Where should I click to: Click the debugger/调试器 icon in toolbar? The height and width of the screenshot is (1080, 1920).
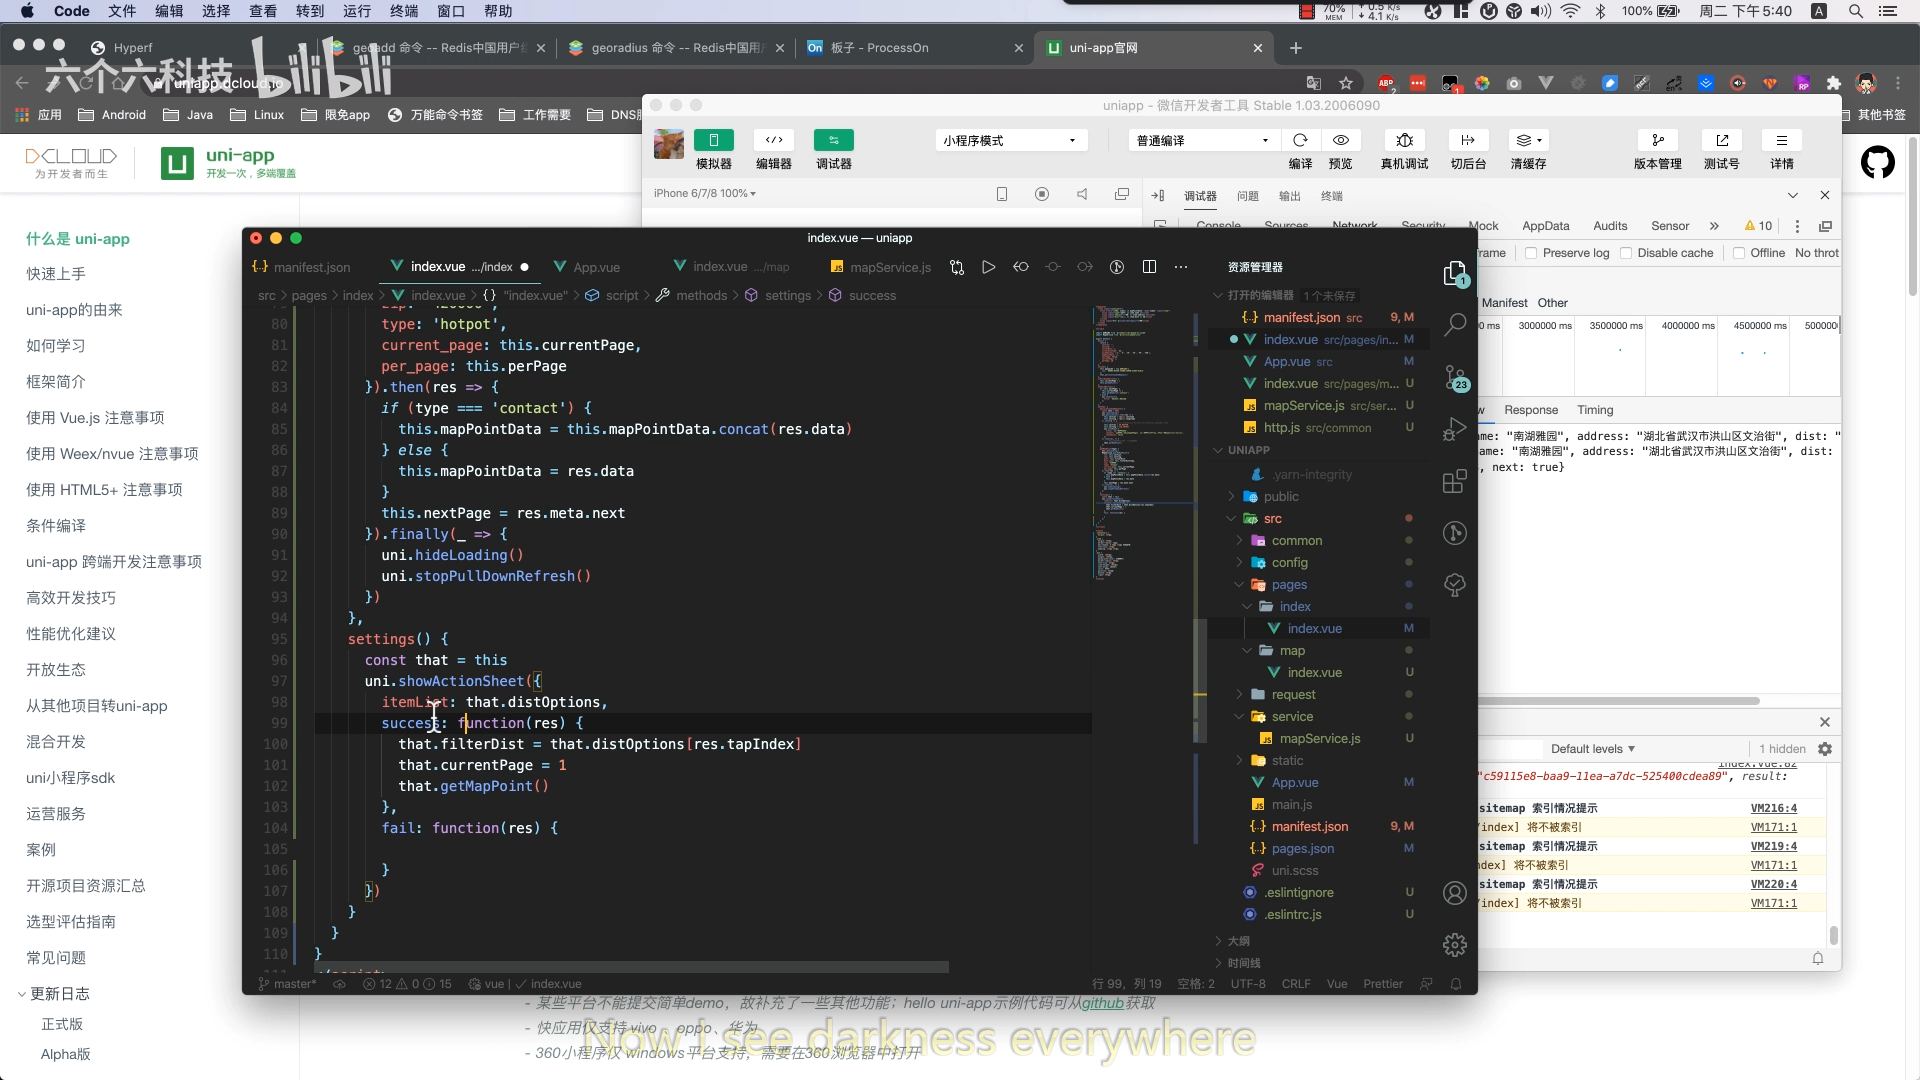(x=835, y=148)
